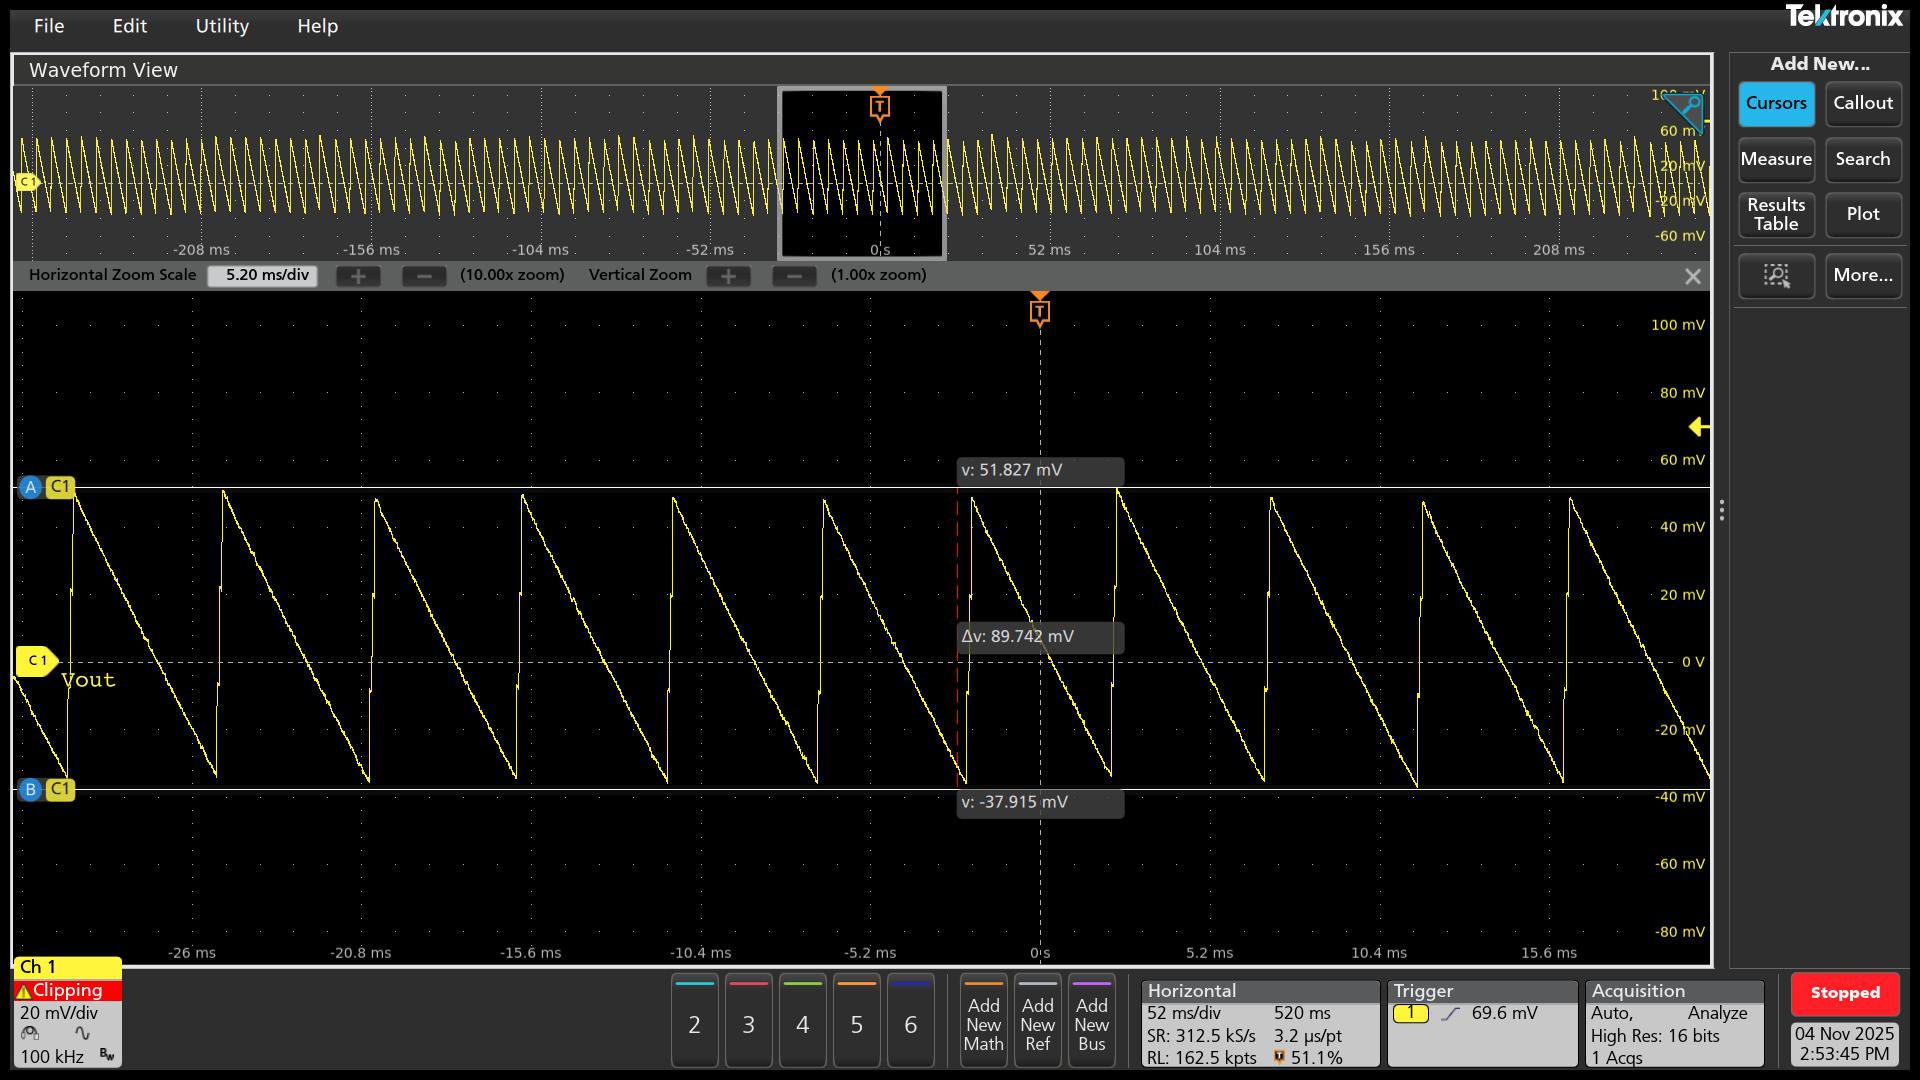Image resolution: width=1920 pixels, height=1080 pixels.
Task: Select the yellow trigger level arrow indicator
Action: 1698,427
